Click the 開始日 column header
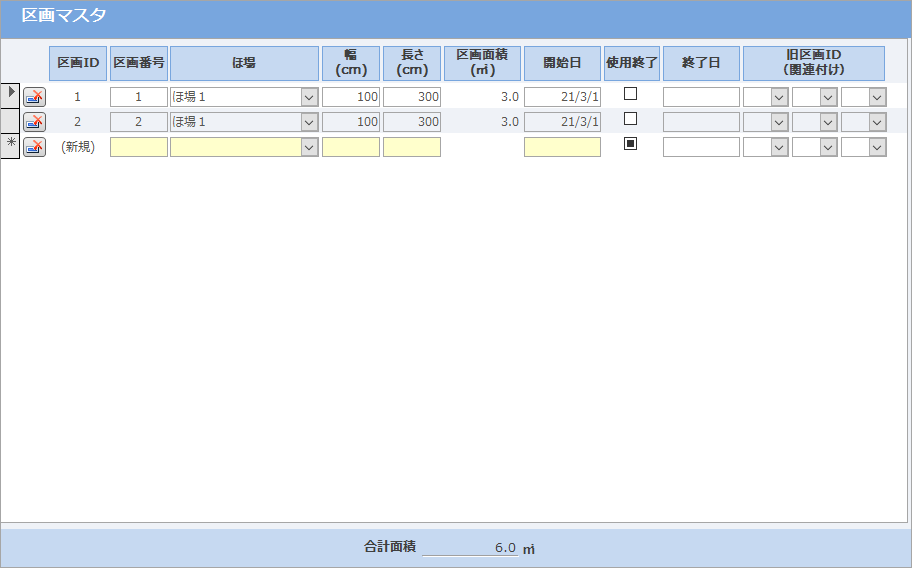Viewport: 912px width, 568px height. [x=562, y=63]
